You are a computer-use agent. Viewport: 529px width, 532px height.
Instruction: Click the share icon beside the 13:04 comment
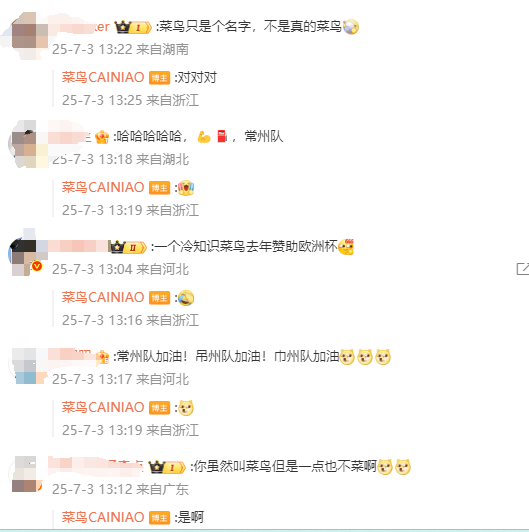(x=523, y=269)
